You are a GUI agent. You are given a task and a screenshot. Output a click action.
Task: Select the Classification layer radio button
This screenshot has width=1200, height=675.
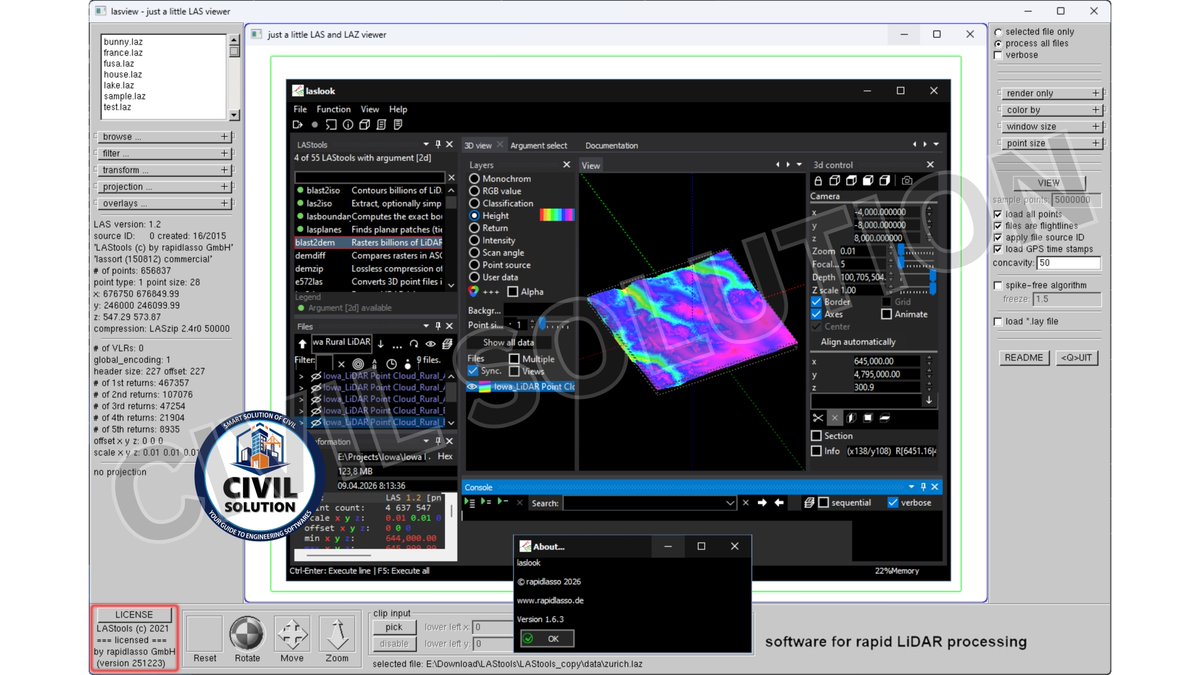(x=474, y=203)
